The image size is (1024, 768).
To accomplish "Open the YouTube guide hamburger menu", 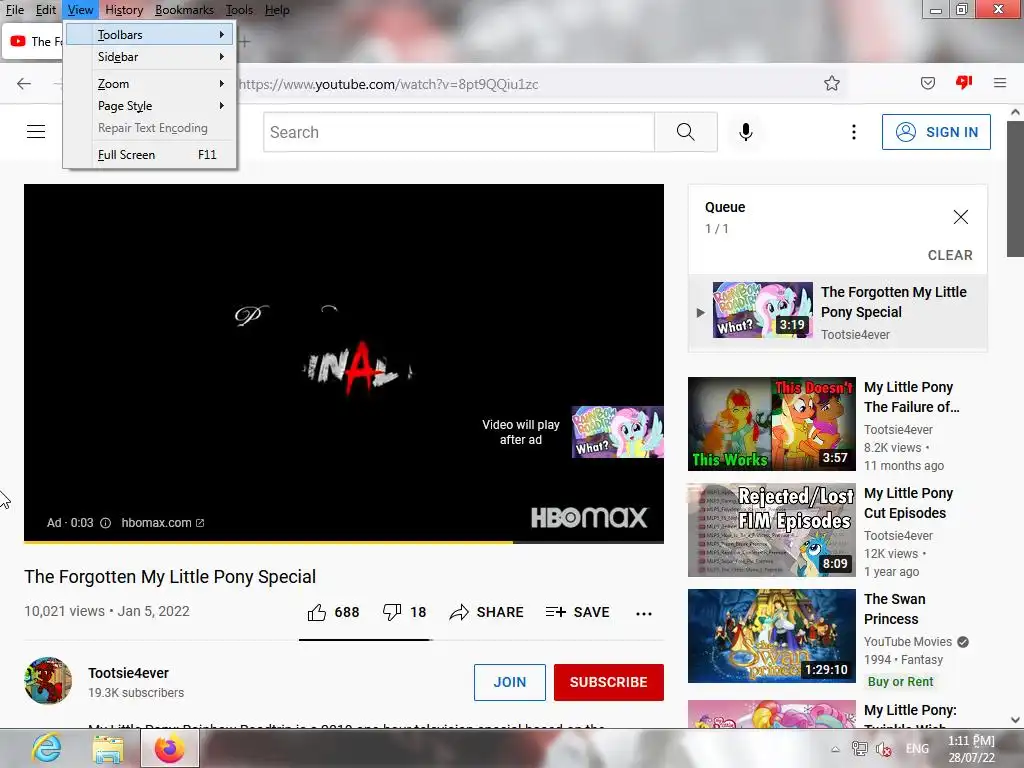I will (x=36, y=132).
